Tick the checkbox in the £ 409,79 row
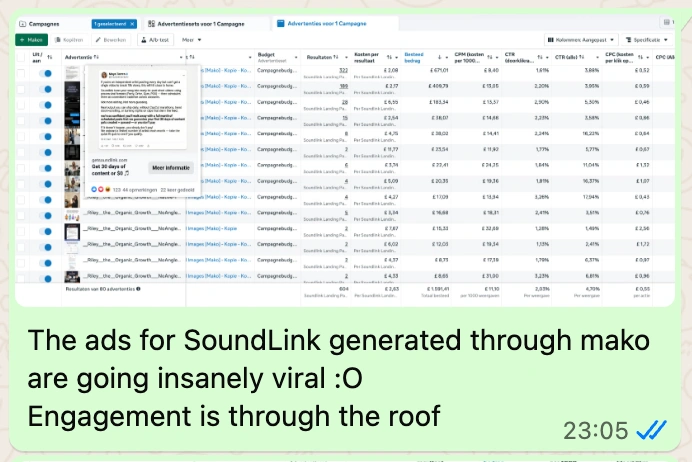The height and width of the screenshot is (462, 692). point(21,89)
